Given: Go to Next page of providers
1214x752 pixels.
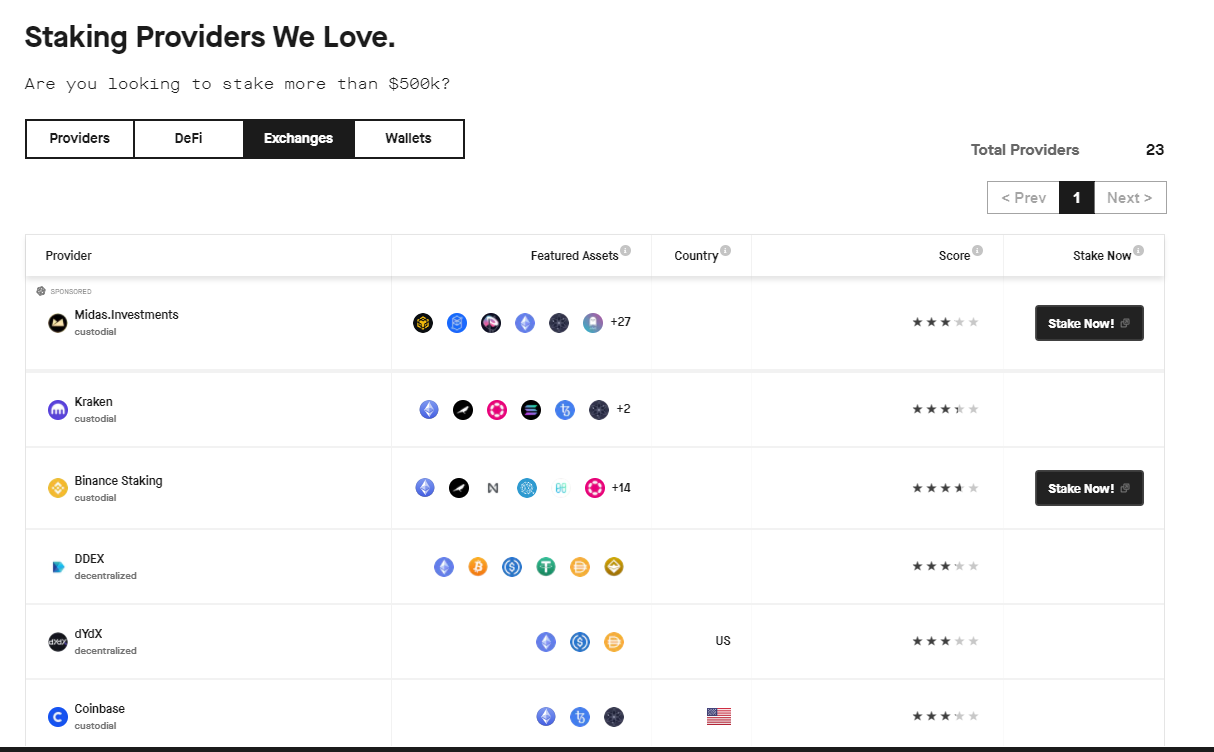Looking at the screenshot, I should (x=1129, y=198).
